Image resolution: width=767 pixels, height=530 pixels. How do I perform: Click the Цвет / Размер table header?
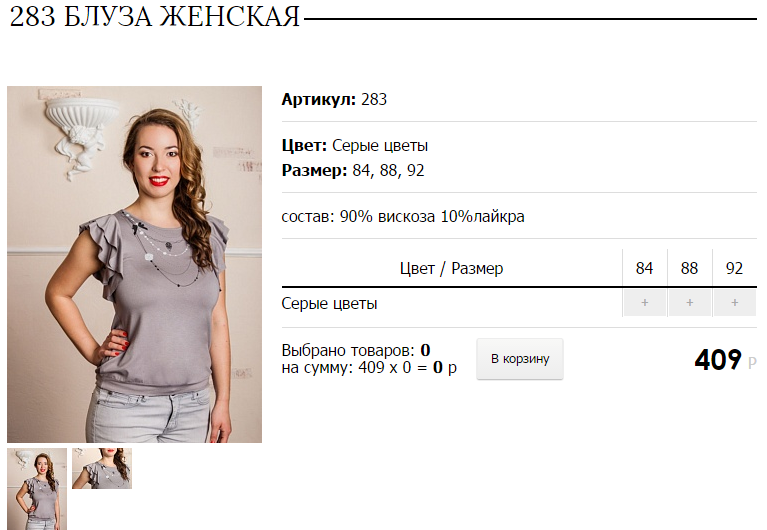(x=451, y=268)
